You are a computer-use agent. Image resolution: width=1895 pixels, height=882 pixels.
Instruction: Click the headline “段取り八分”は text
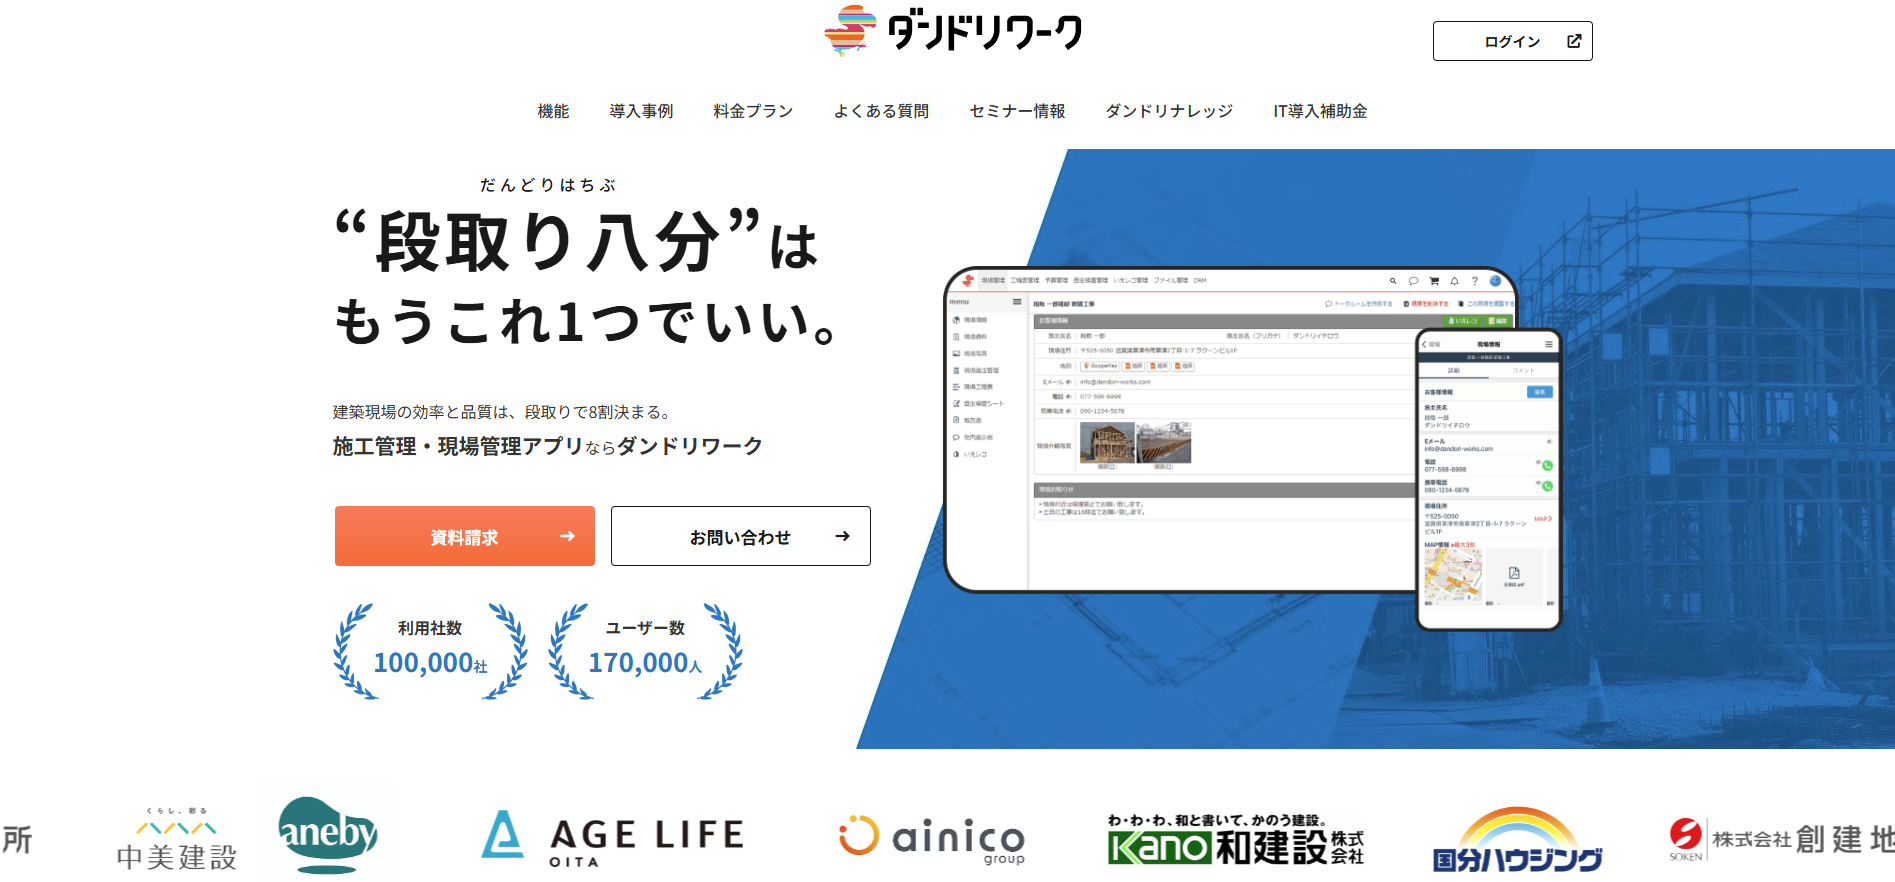click(x=577, y=240)
